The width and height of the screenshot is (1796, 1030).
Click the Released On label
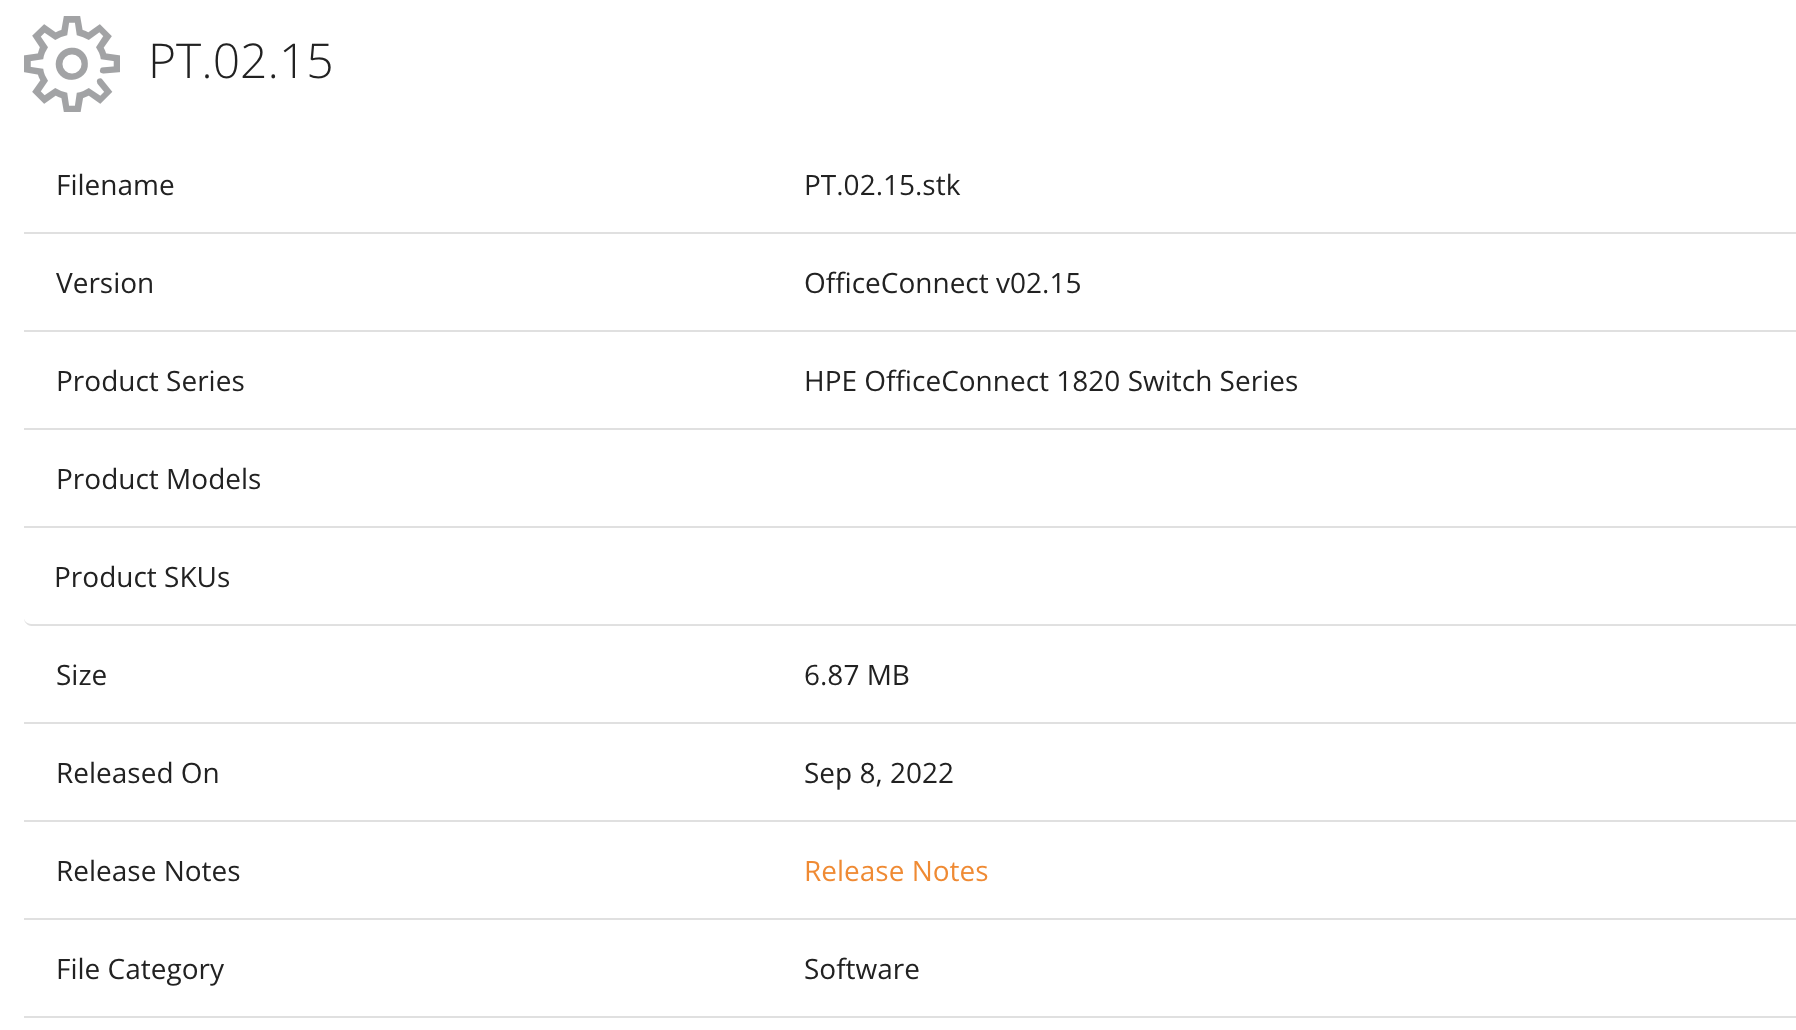coord(137,773)
